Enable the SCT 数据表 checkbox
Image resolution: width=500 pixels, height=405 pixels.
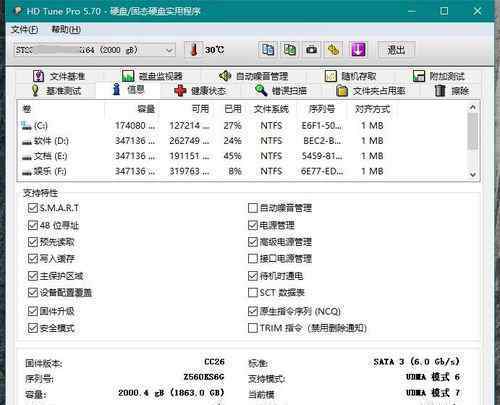(x=253, y=293)
